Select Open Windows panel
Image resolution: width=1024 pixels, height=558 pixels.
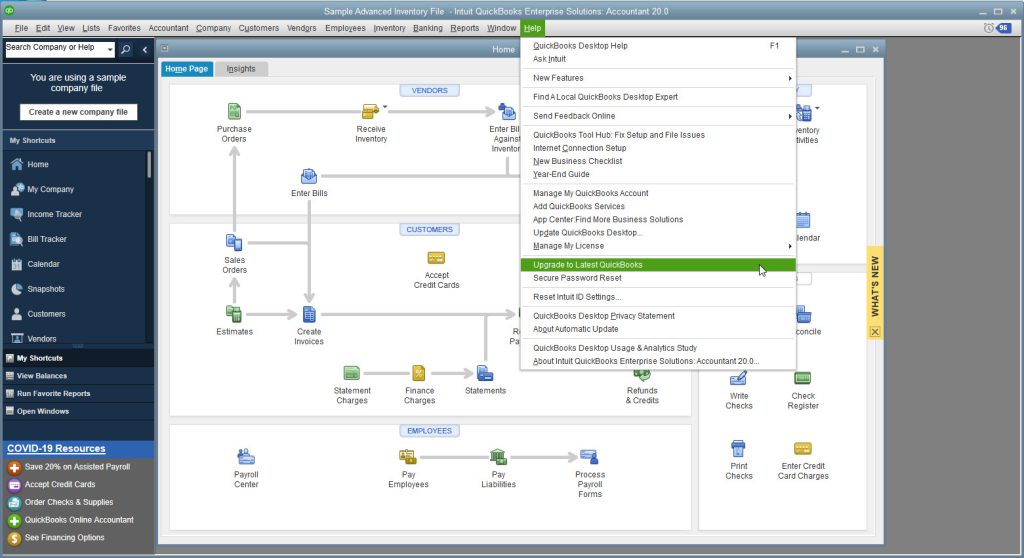(x=78, y=411)
